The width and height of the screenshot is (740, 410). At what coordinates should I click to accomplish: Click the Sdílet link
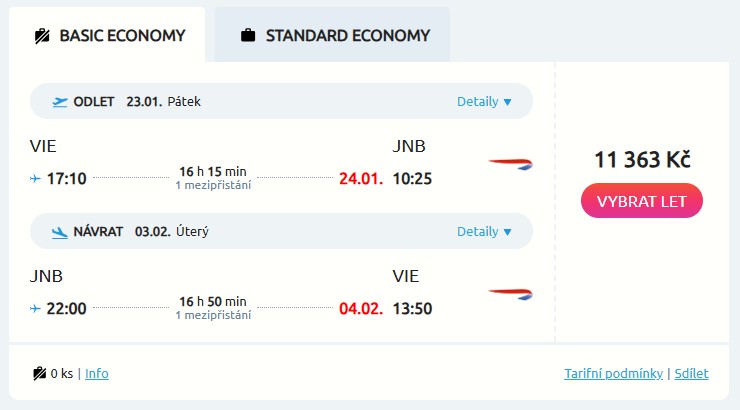[691, 374]
